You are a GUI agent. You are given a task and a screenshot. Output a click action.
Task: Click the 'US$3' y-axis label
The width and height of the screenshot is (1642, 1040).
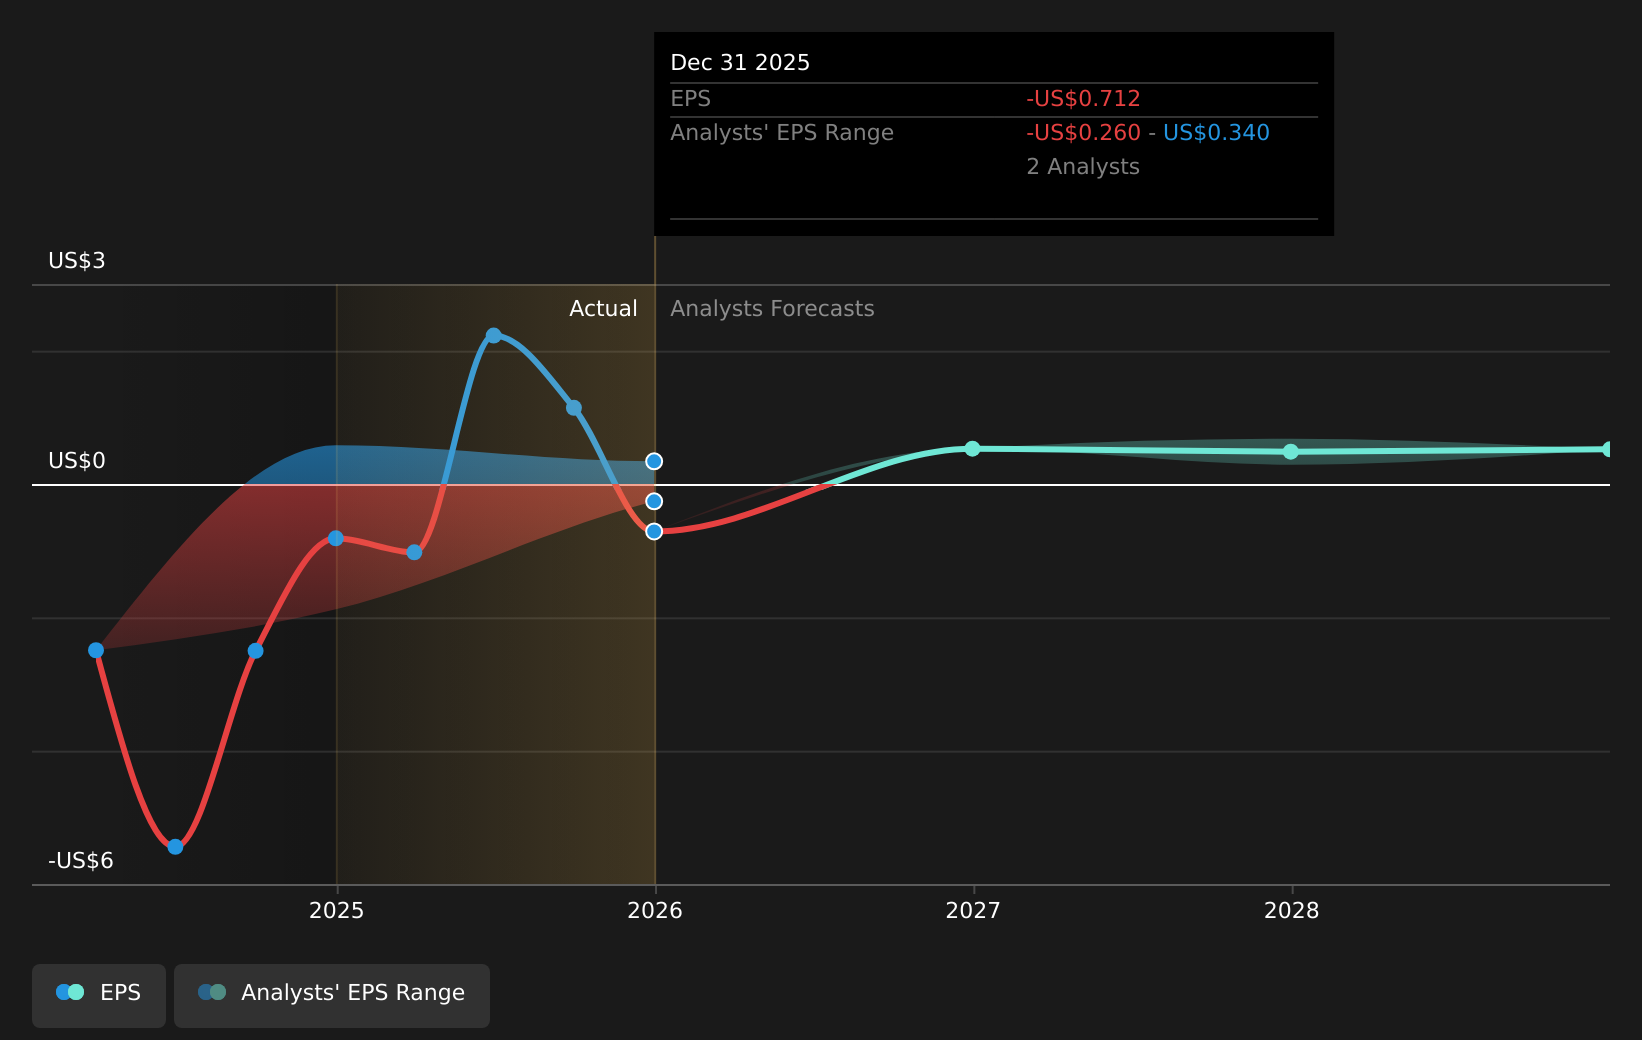pyautogui.click(x=77, y=260)
